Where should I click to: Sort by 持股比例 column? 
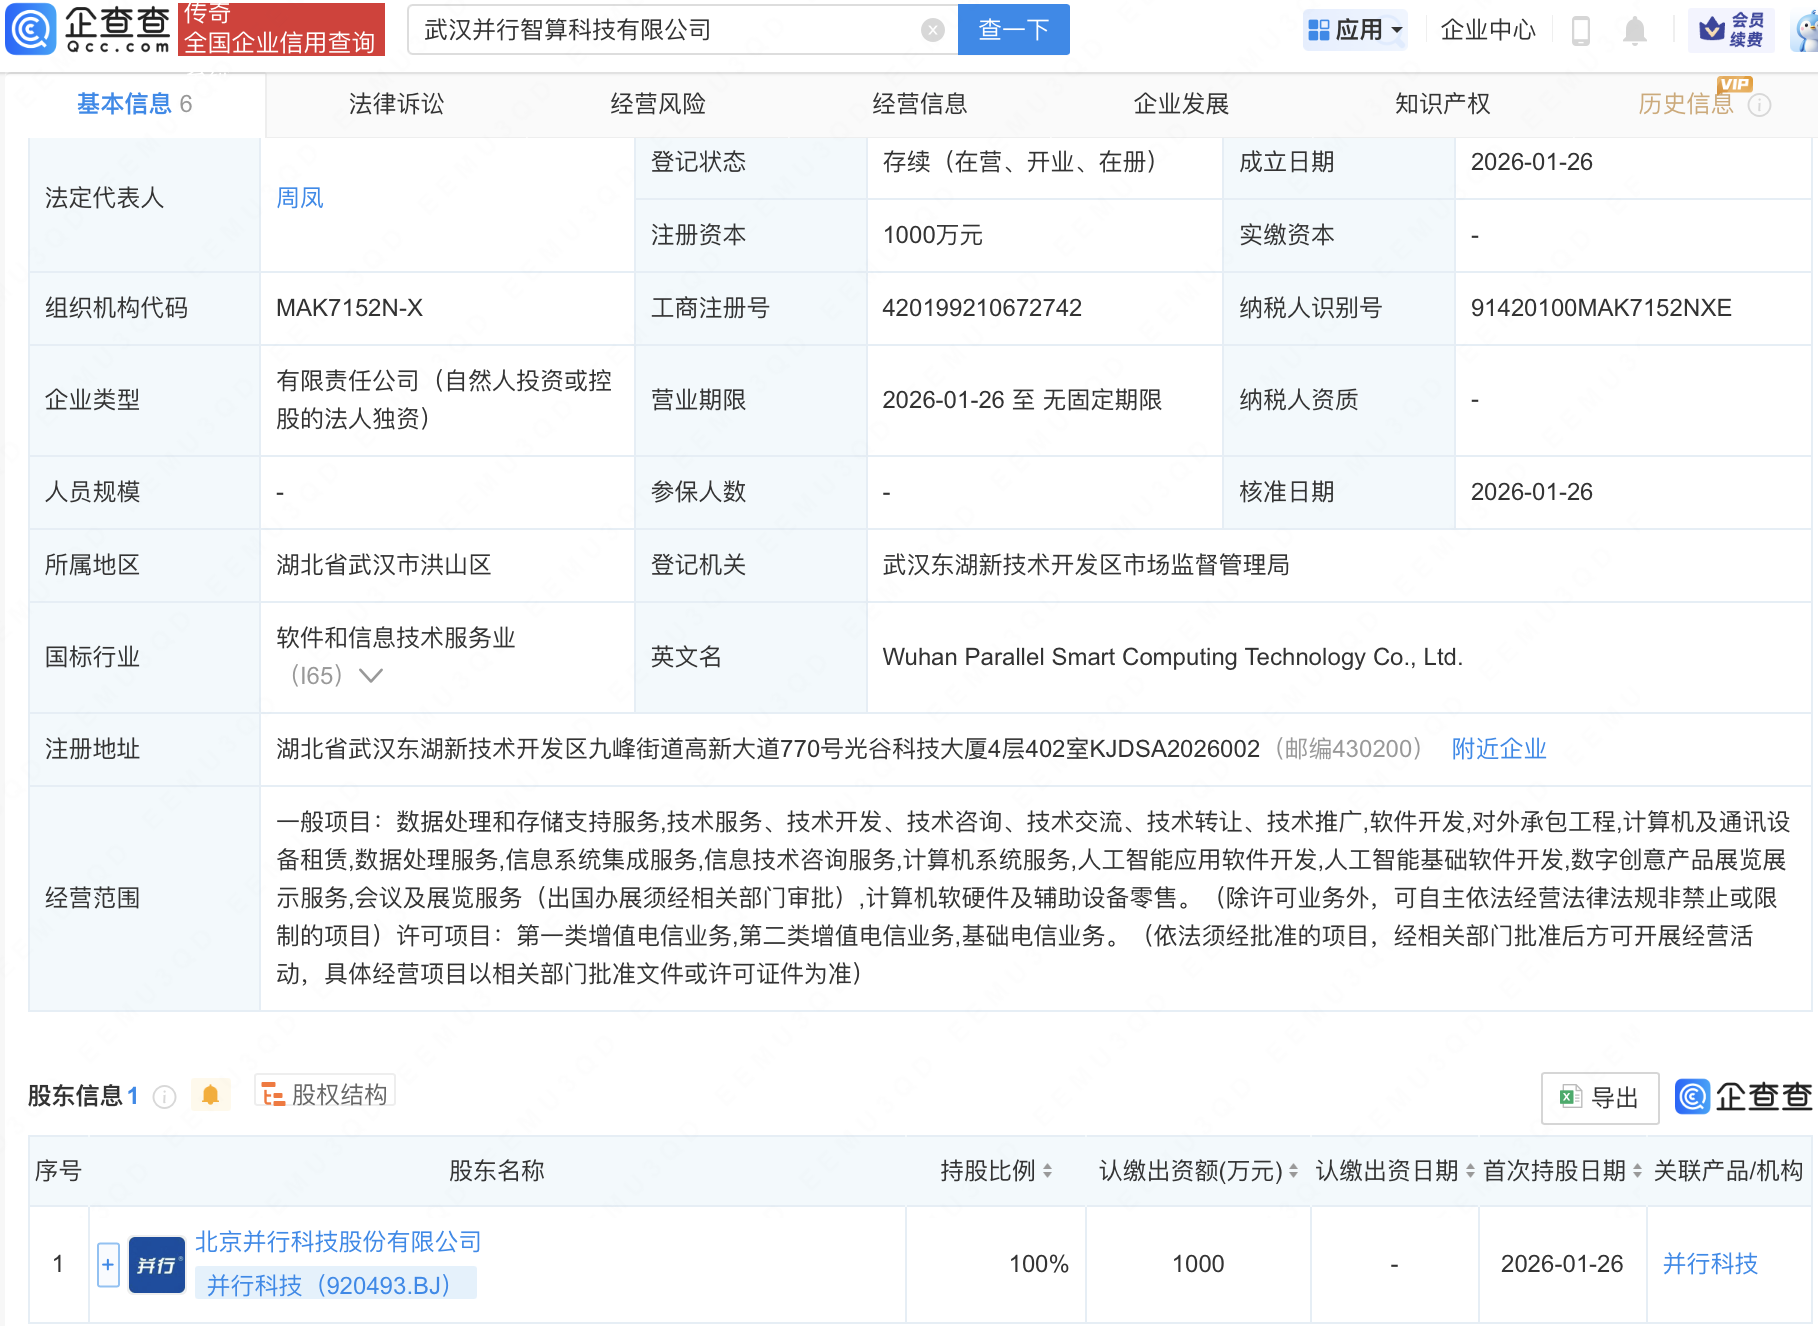coord(1047,1171)
